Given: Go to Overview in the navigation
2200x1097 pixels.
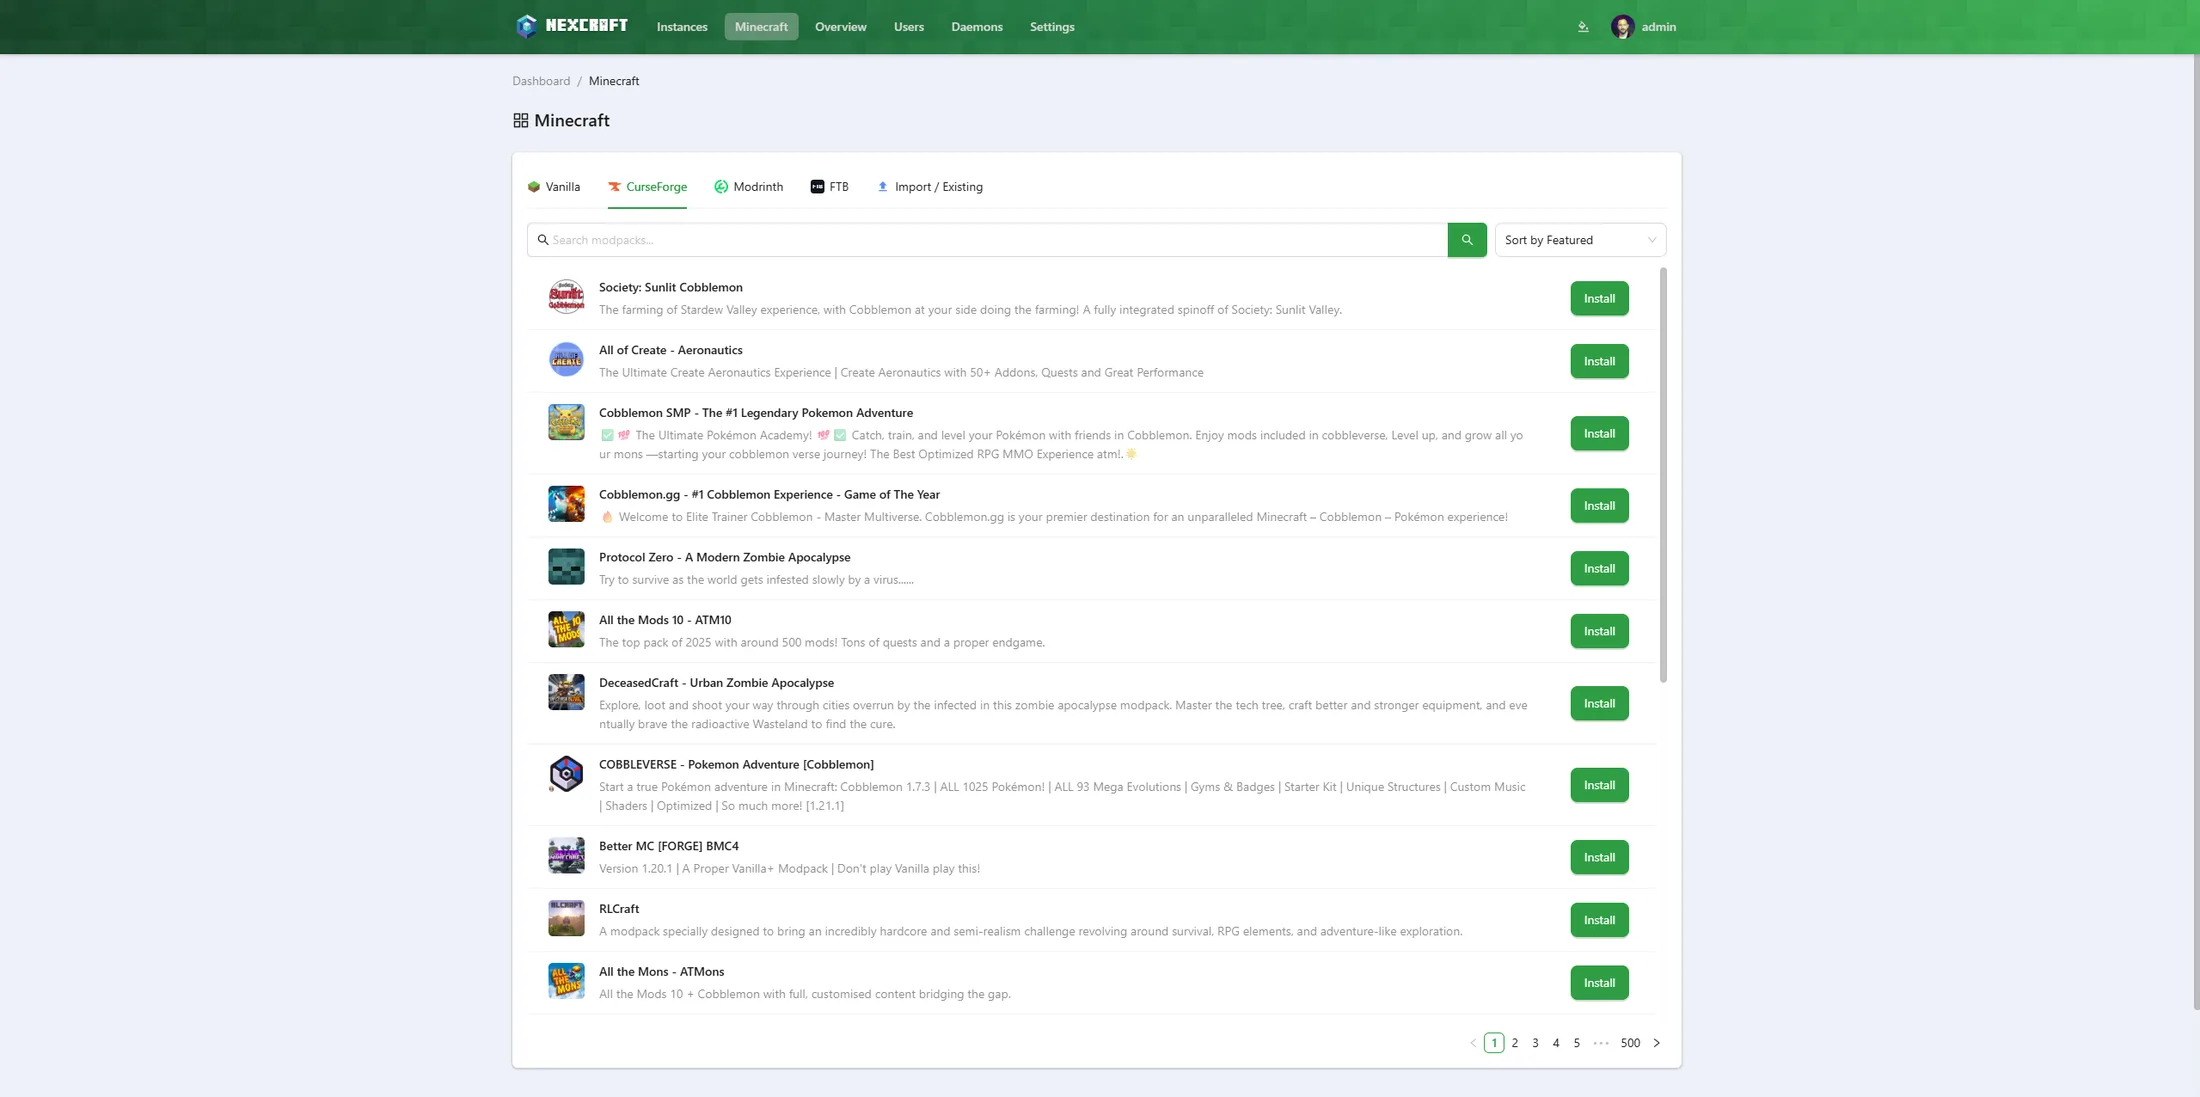Looking at the screenshot, I should click(840, 27).
